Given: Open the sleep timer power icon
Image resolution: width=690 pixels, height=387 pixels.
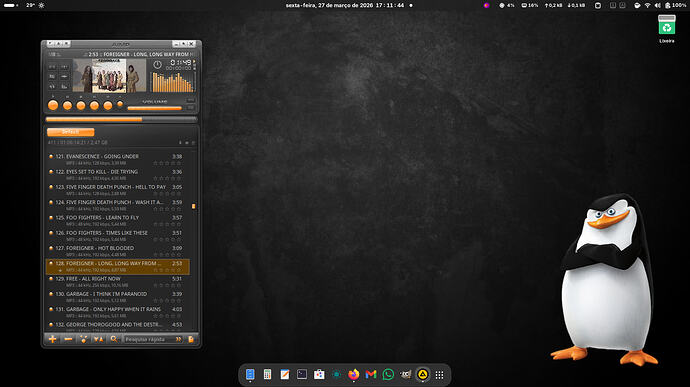Looking at the screenshot, I should [x=157, y=65].
